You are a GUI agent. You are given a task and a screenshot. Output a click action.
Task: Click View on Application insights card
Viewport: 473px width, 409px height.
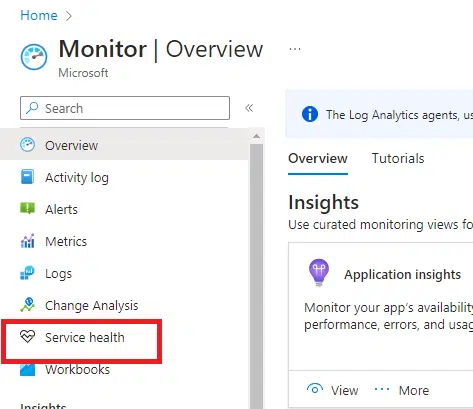pos(332,390)
